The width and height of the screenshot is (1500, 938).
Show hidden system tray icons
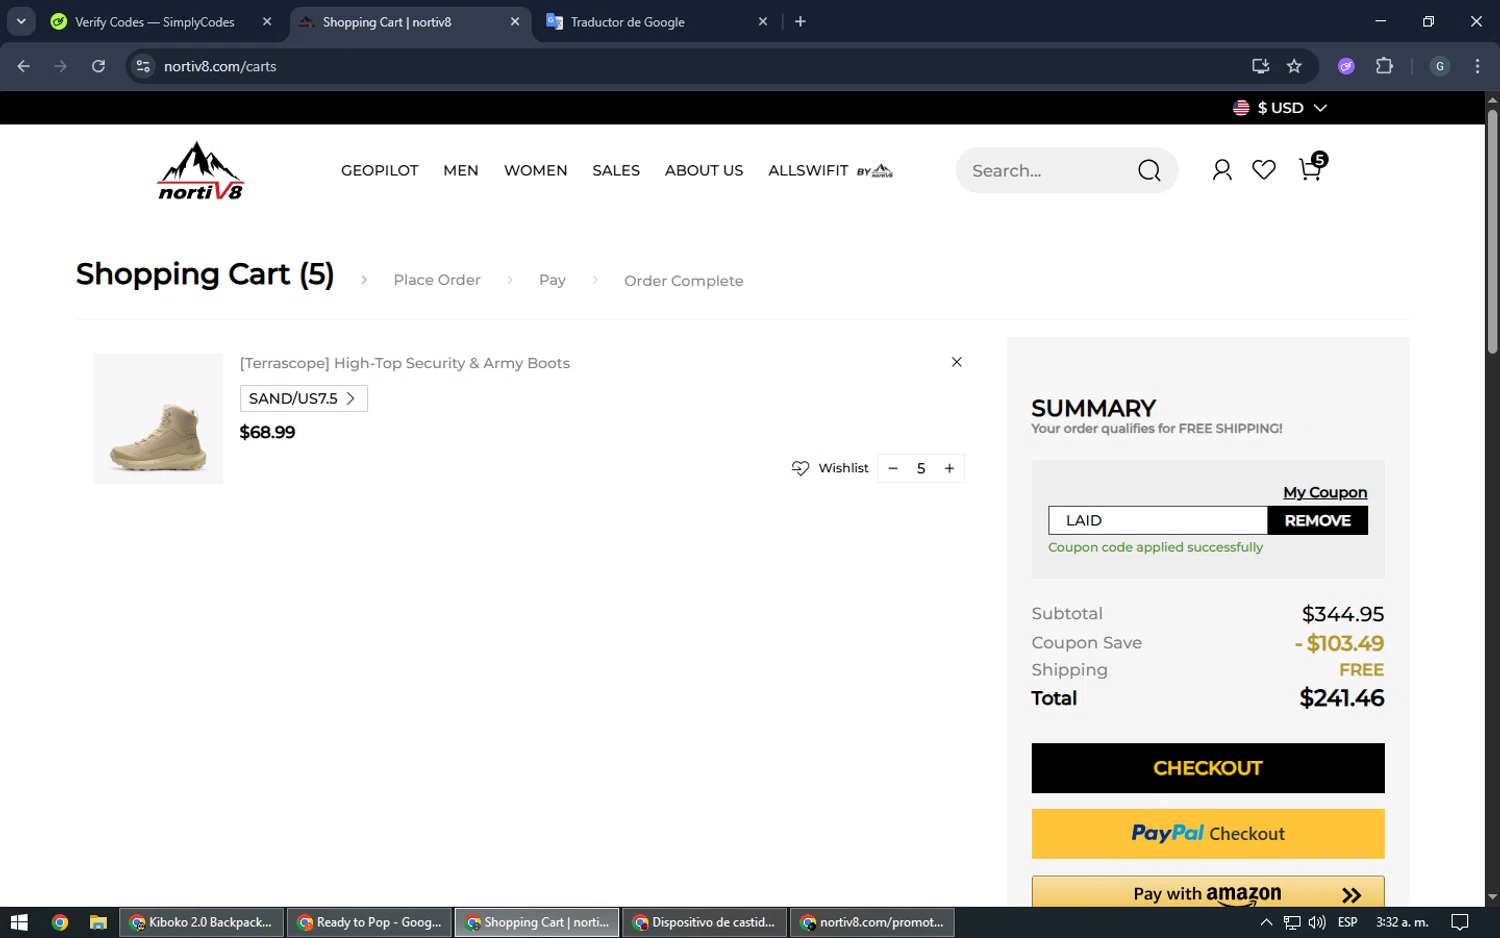(1266, 922)
